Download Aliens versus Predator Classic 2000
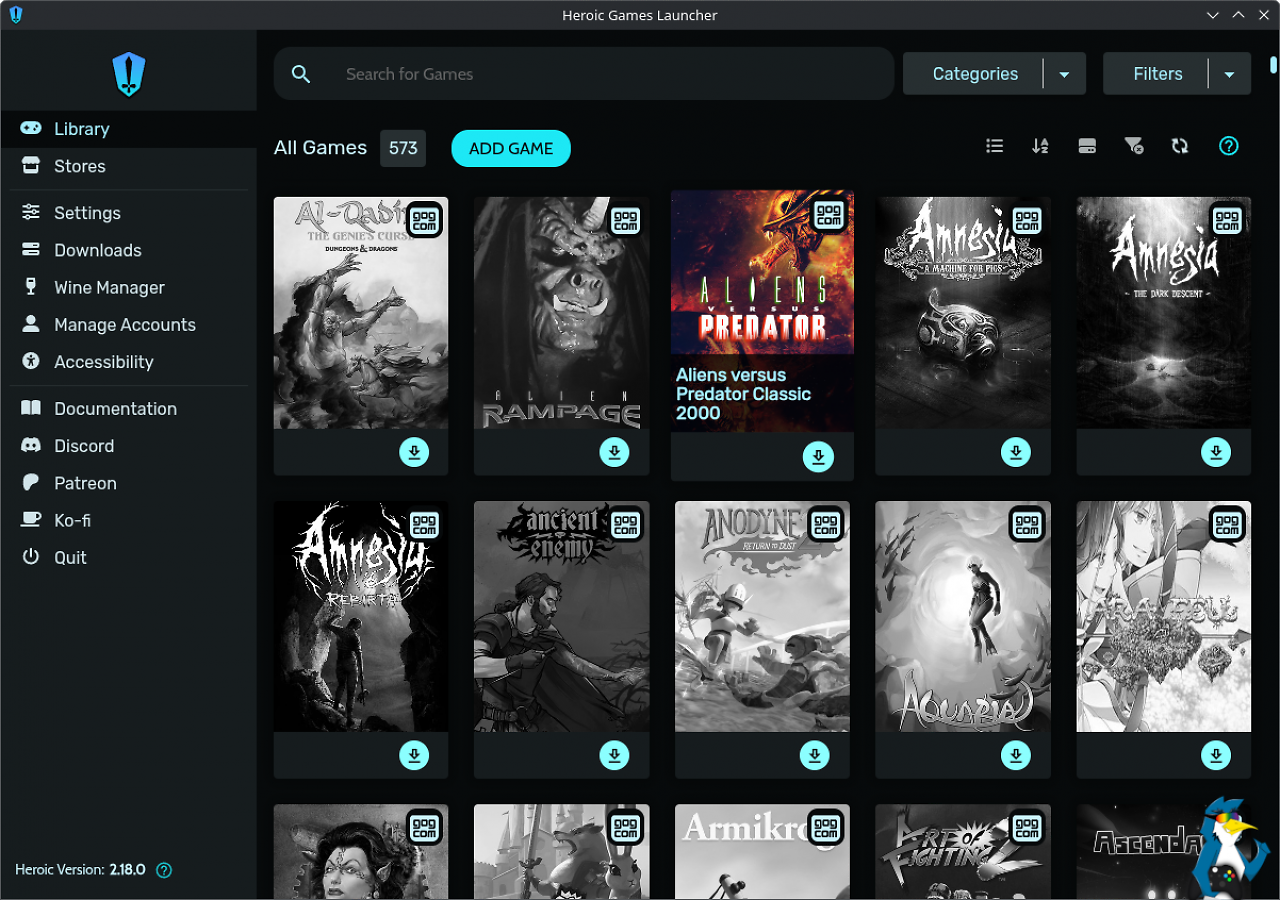1280x900 pixels. (818, 457)
